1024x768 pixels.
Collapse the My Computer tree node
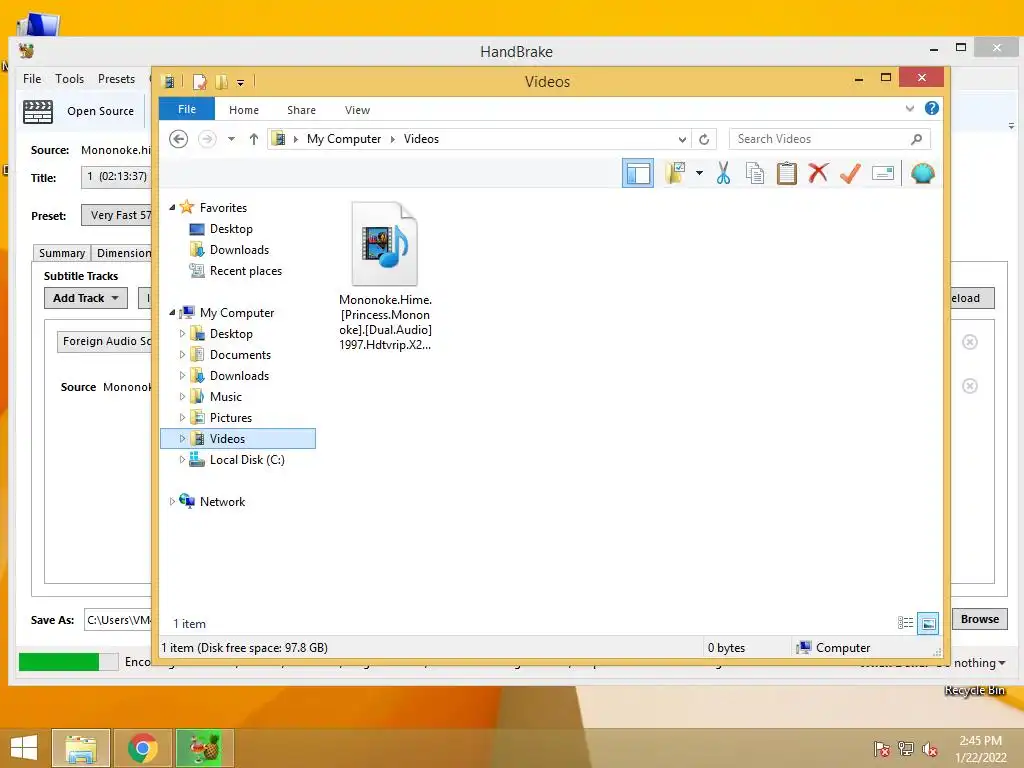(172, 313)
